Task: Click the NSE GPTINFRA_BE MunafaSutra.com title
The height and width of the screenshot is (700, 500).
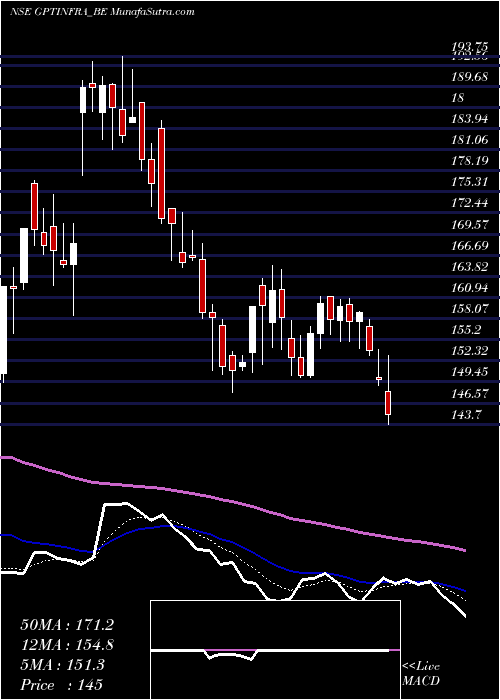Action: pyautogui.click(x=102, y=12)
